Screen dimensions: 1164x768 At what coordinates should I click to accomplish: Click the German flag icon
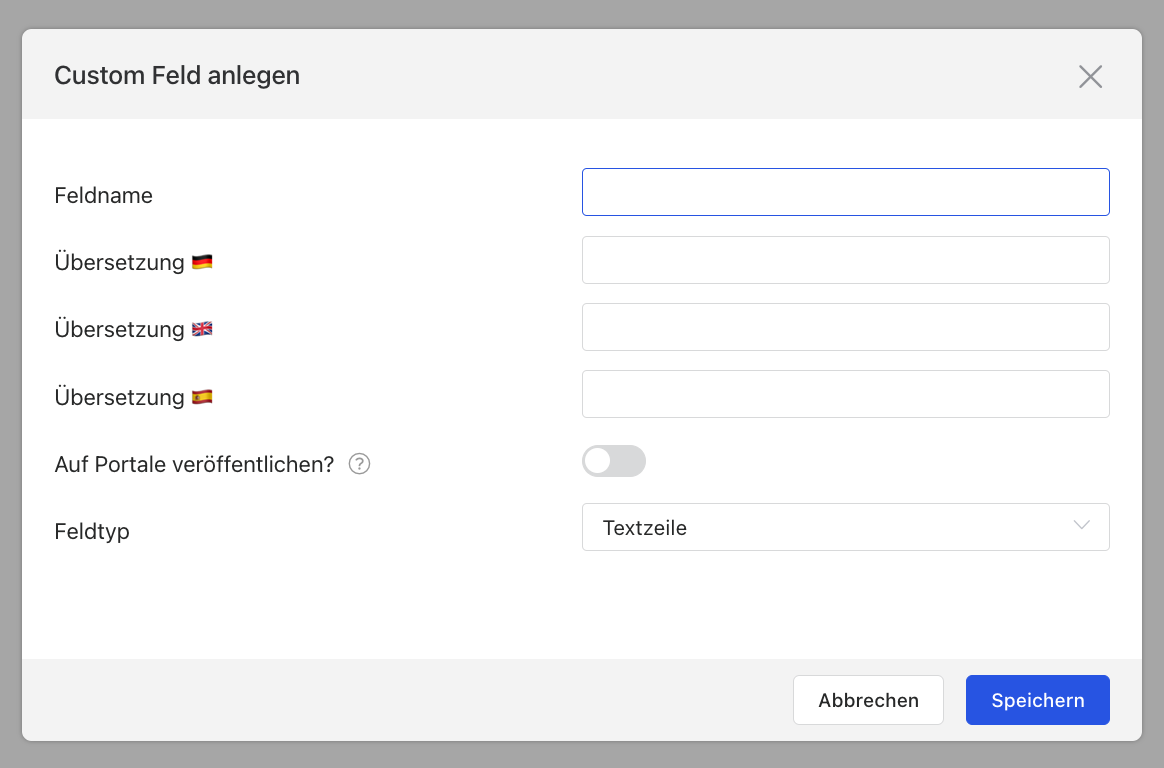point(202,262)
